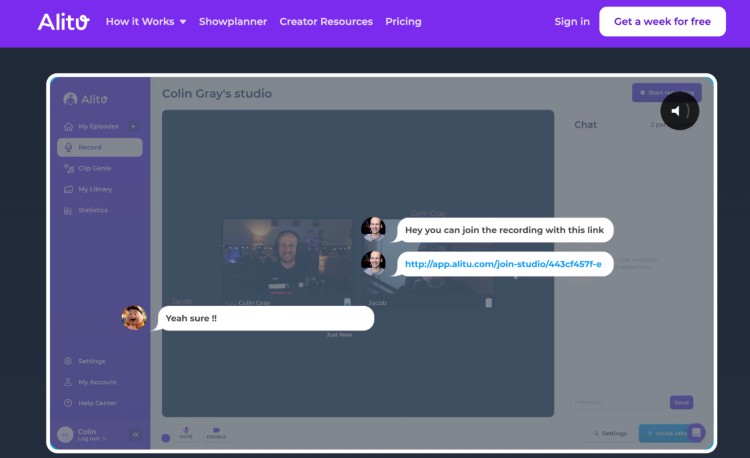Click the chat message input field
Viewport: 750px width, 458px height.
pos(619,402)
